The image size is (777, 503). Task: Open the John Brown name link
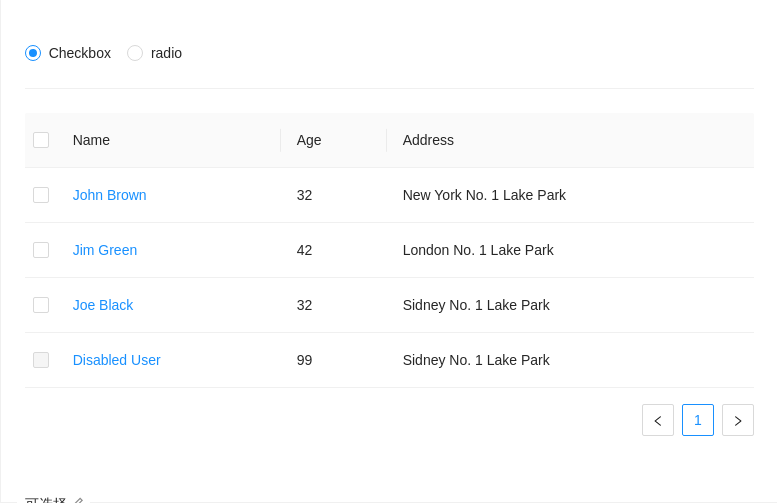109,195
